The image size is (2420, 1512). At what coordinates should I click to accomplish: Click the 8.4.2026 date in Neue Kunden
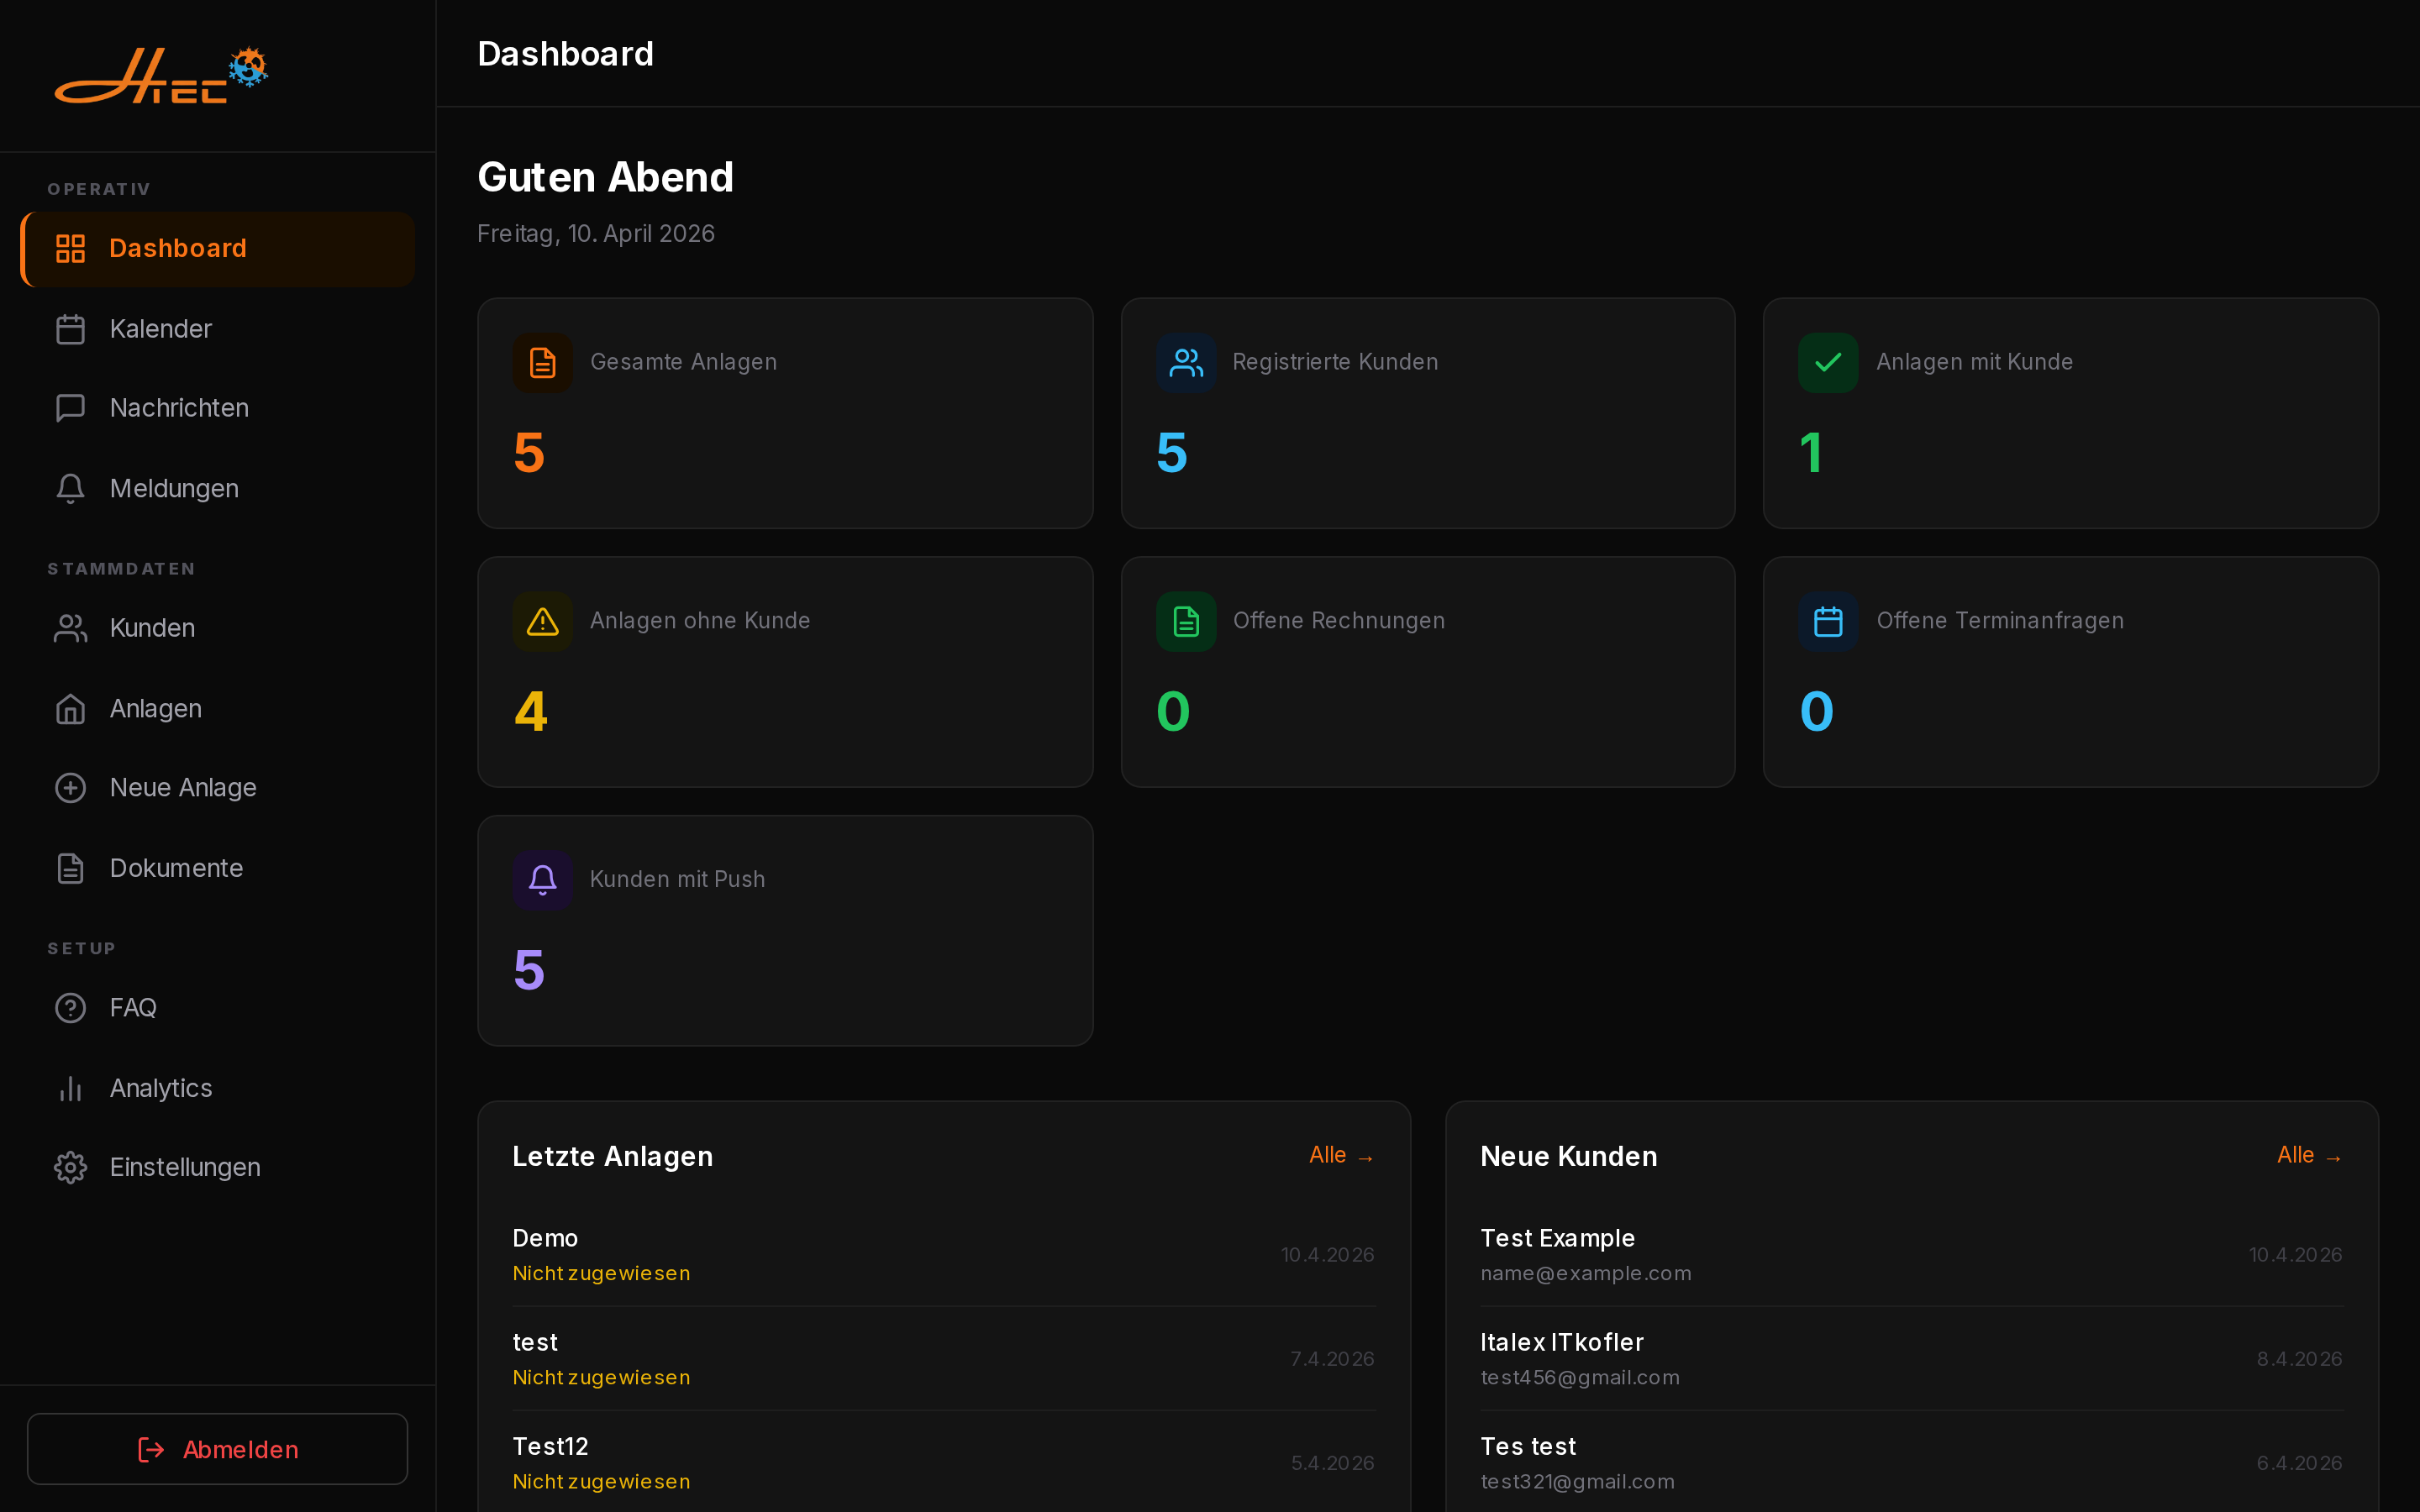[2299, 1358]
